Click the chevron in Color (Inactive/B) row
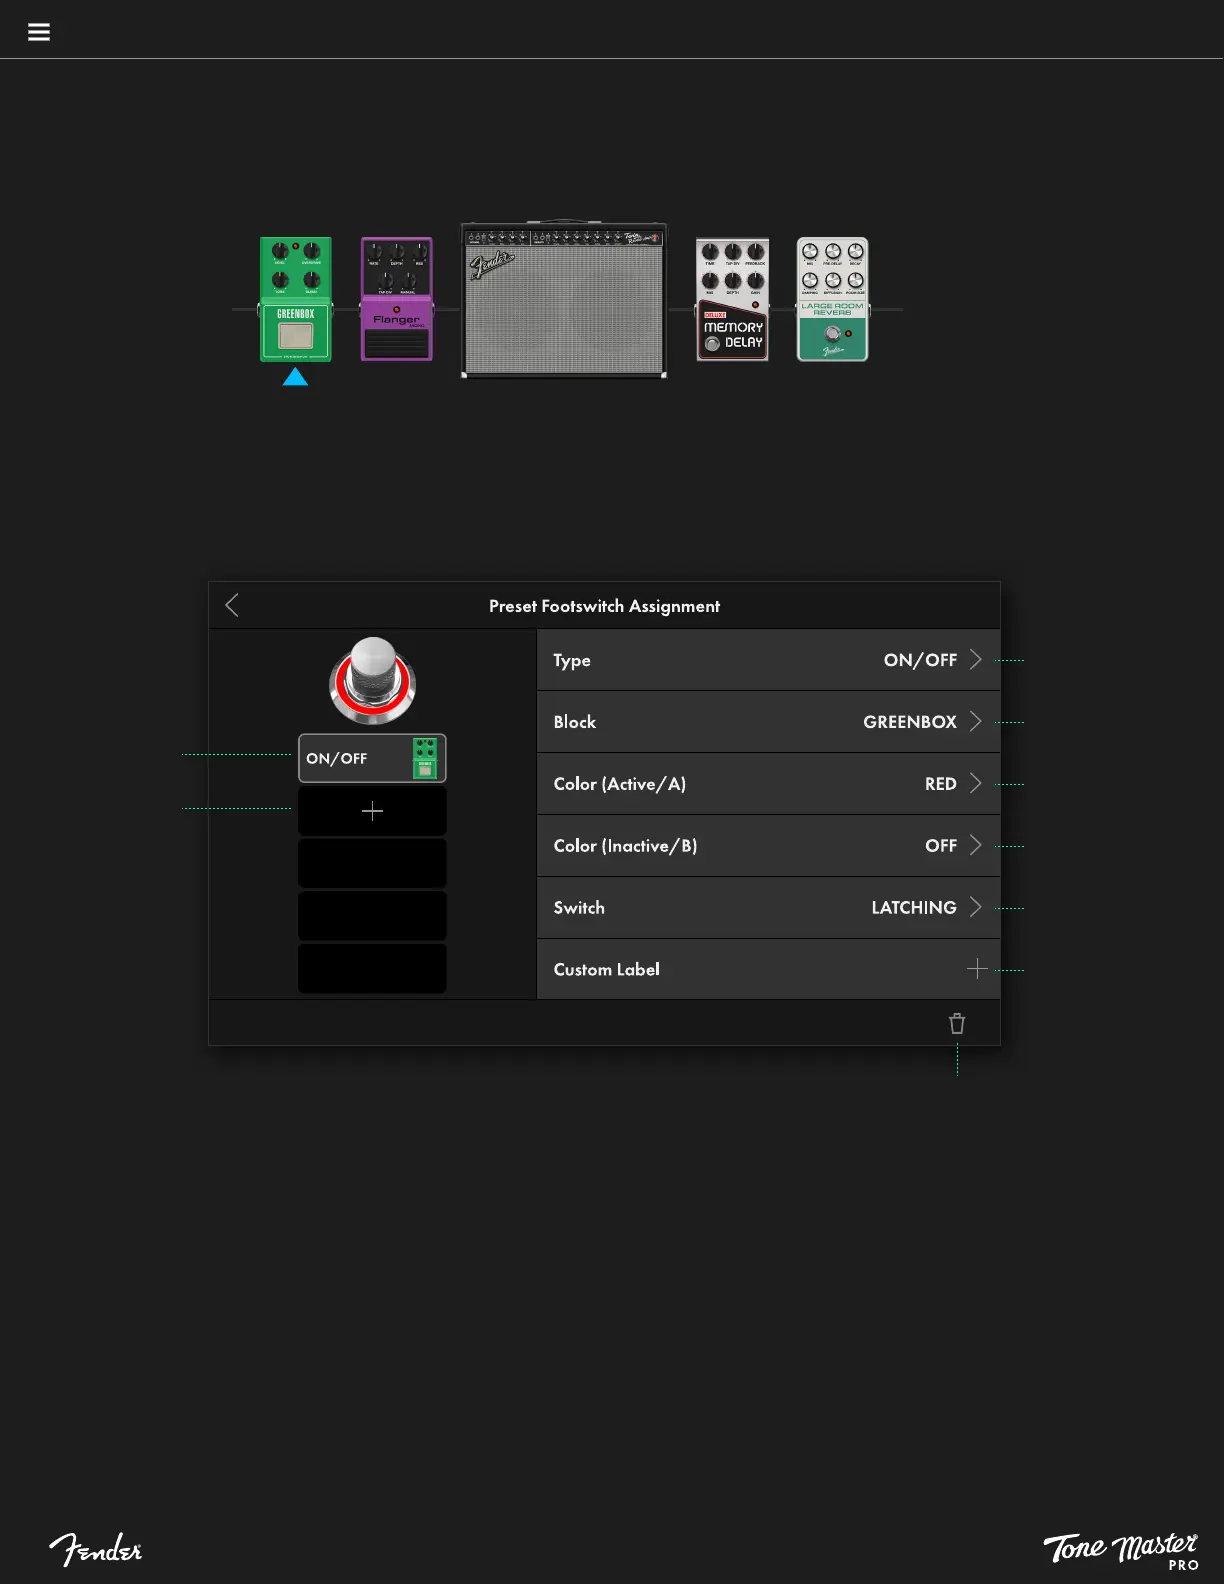The width and height of the screenshot is (1224, 1584). [976, 846]
